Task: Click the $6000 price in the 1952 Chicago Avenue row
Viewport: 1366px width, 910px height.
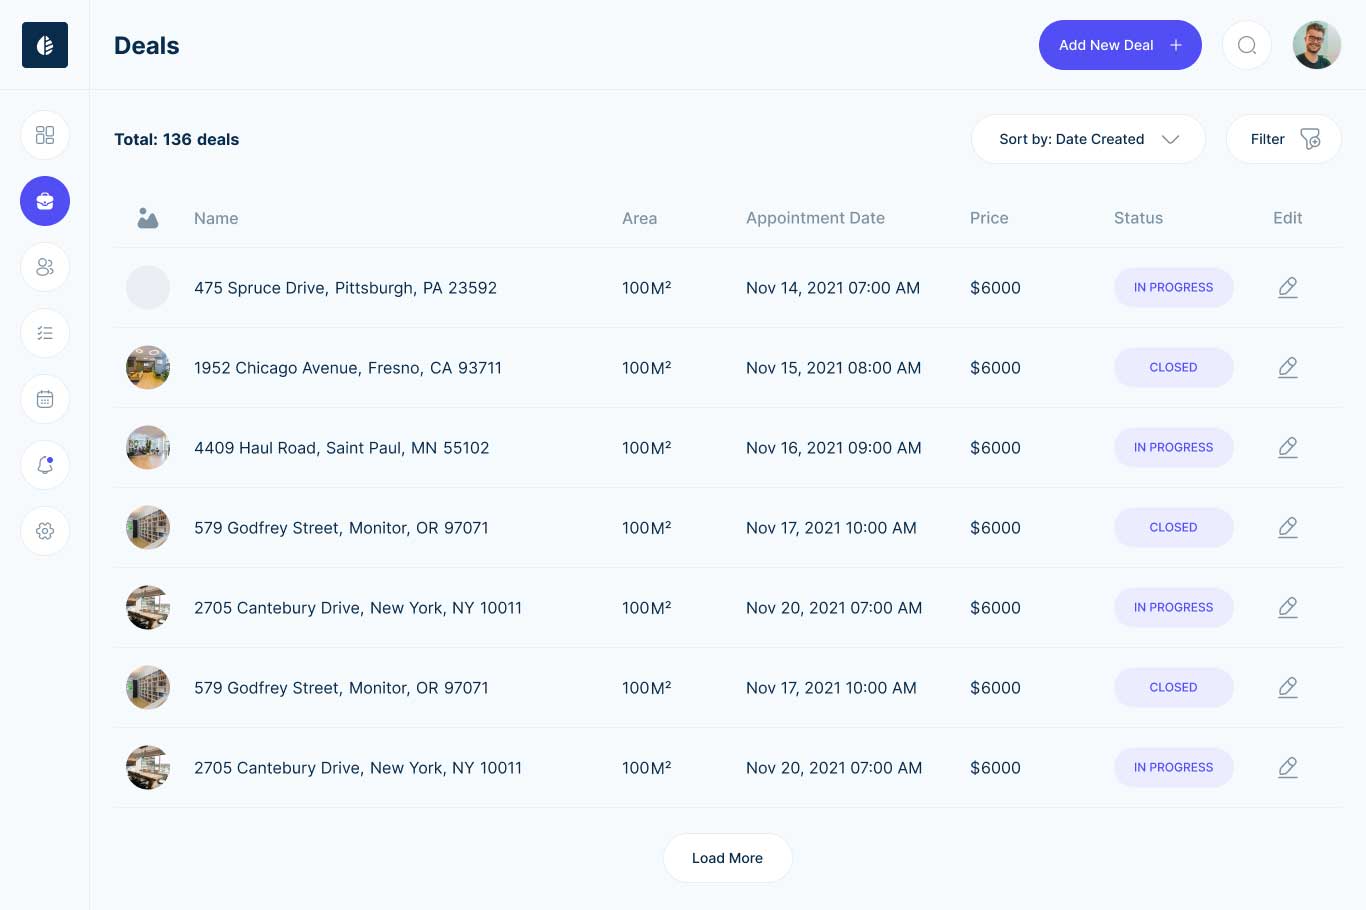Action: pos(995,368)
